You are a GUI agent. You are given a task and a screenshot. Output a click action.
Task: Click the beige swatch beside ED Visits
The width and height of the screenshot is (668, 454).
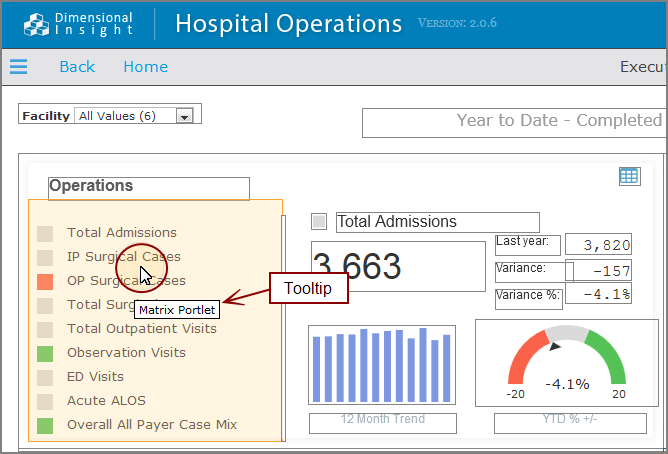pyautogui.click(x=45, y=378)
